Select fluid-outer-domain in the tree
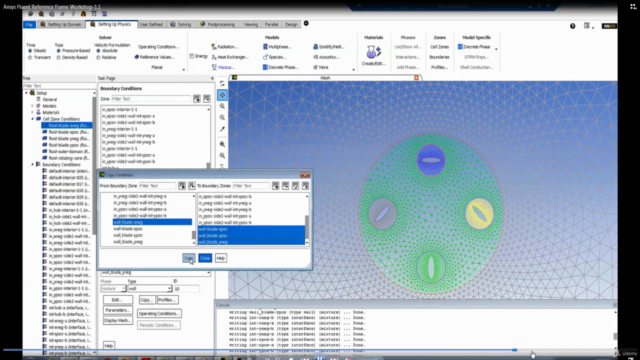The width and height of the screenshot is (640, 360). 68,151
